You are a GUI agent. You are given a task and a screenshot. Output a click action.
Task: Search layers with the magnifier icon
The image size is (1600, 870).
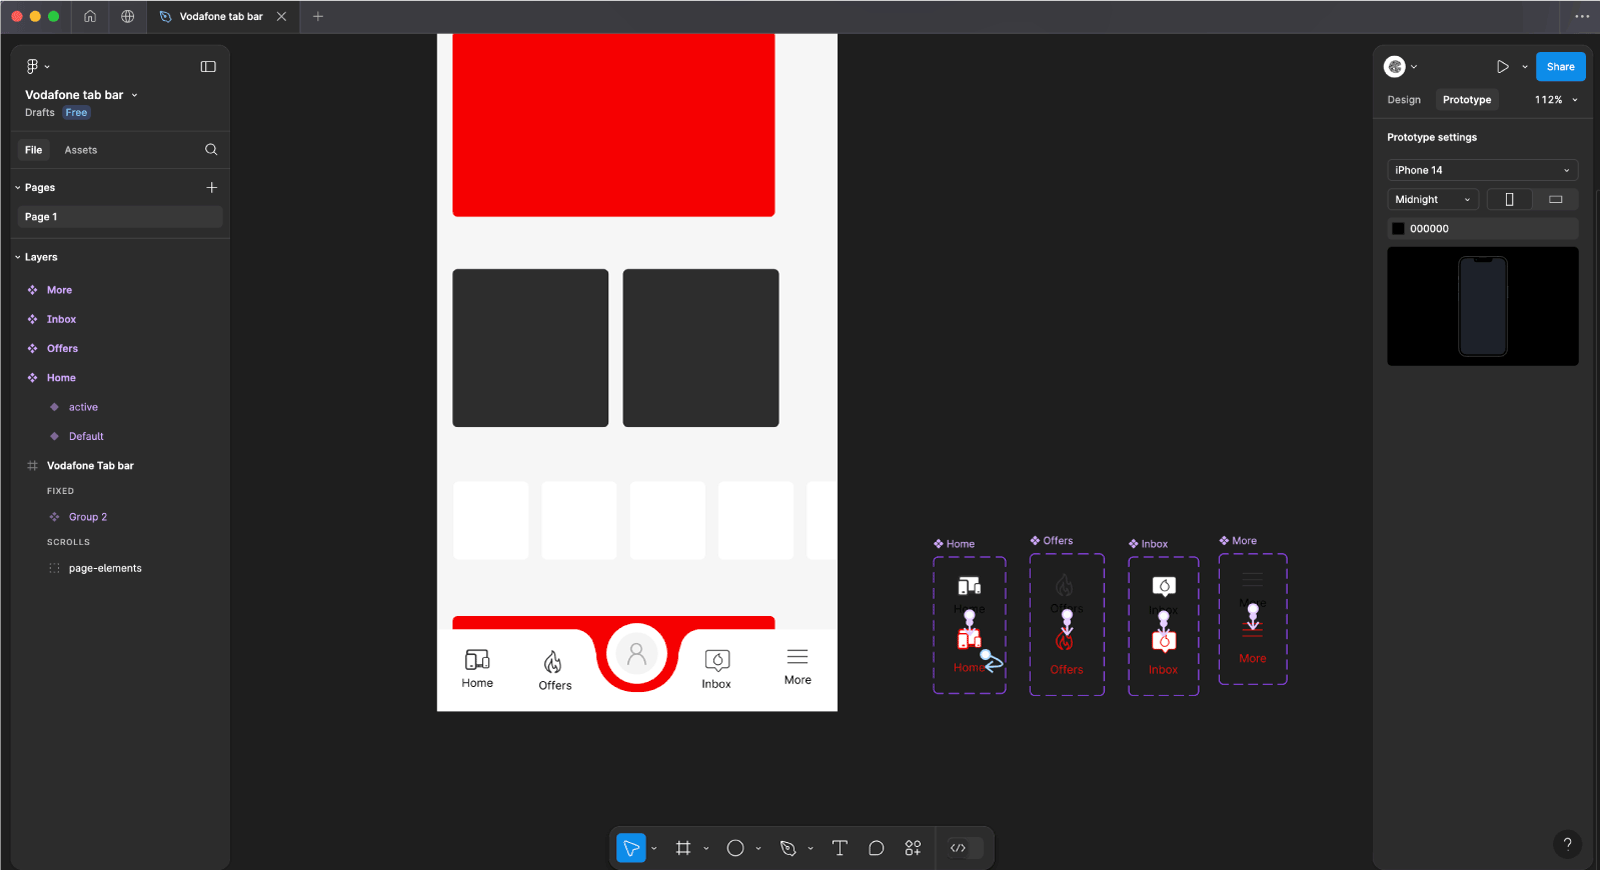click(211, 150)
